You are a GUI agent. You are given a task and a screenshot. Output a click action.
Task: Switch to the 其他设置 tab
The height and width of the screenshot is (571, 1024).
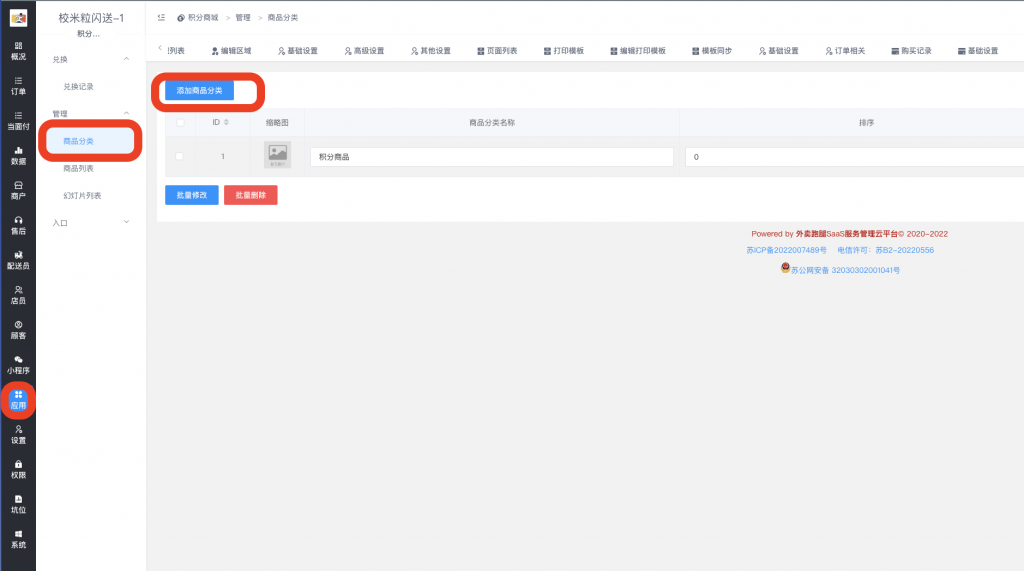(431, 50)
